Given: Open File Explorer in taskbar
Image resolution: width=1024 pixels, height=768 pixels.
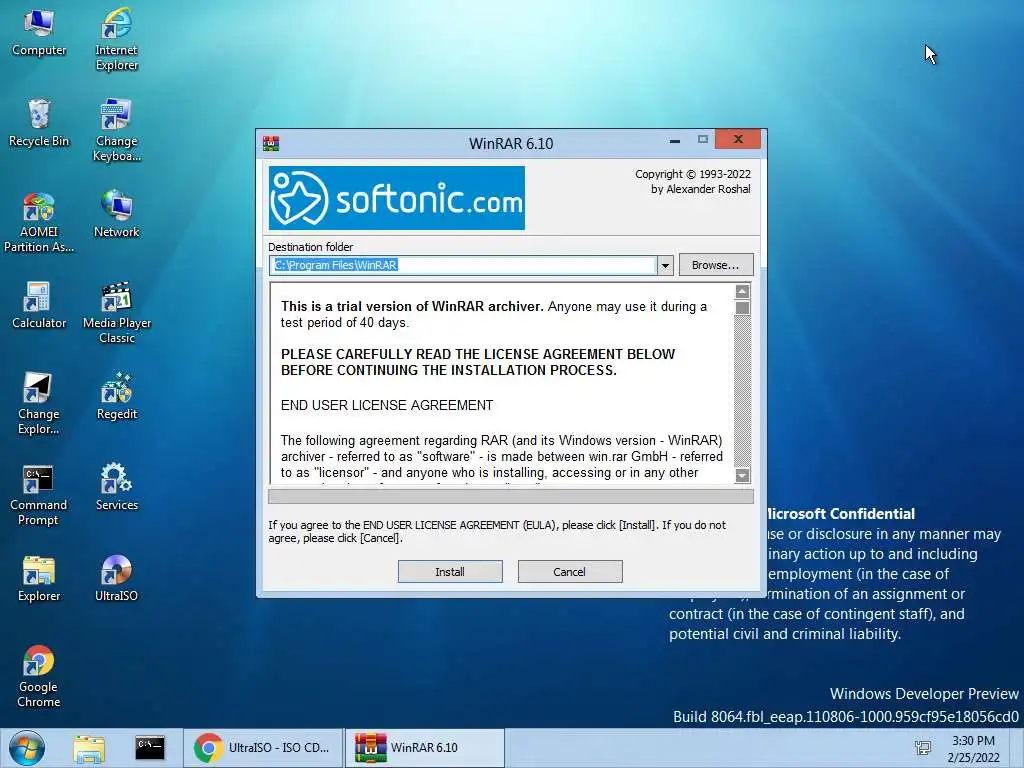Looking at the screenshot, I should 89,748.
